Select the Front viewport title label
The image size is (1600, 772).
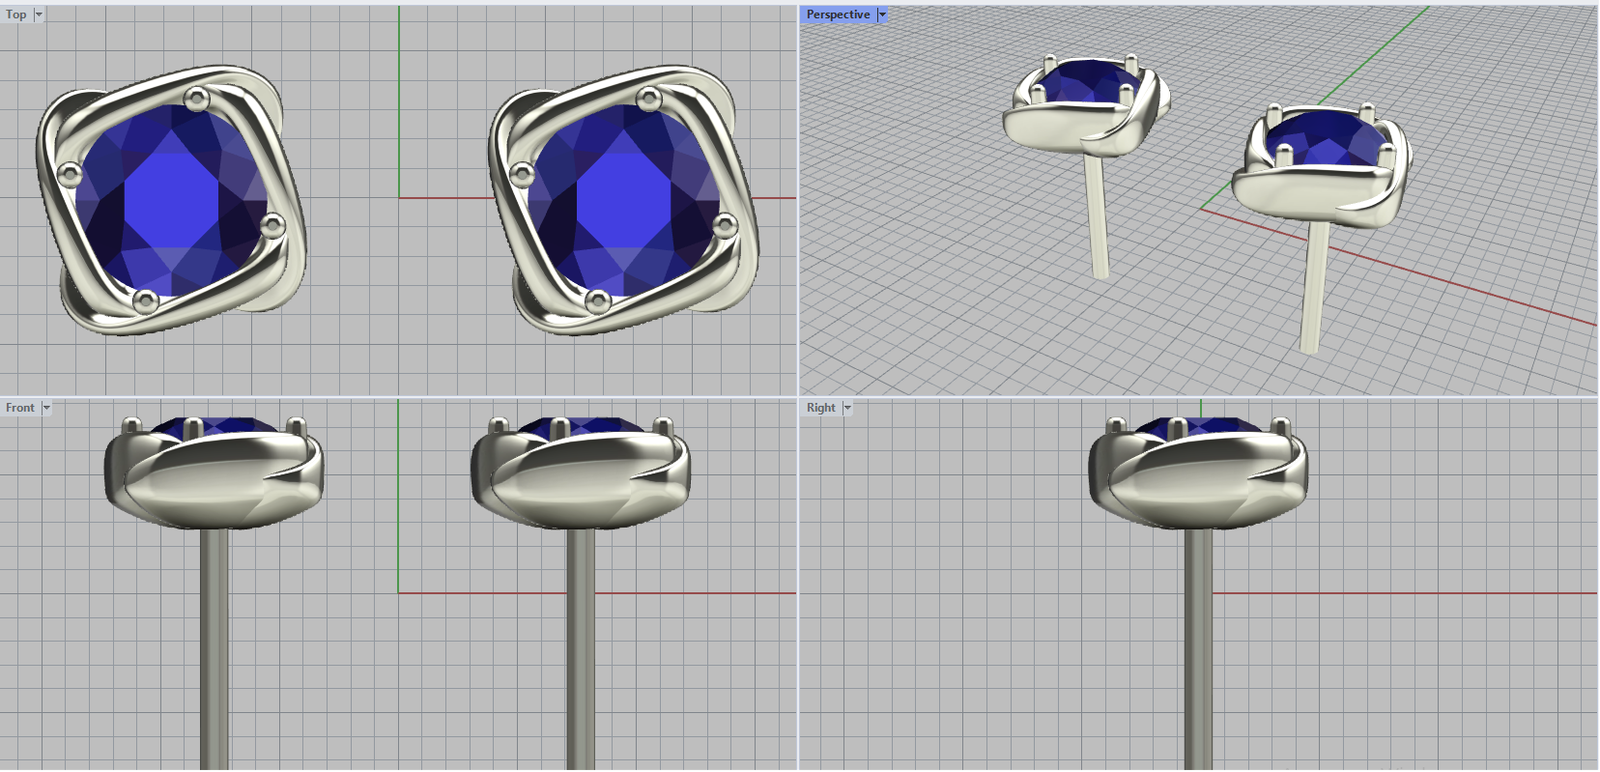click(20, 408)
